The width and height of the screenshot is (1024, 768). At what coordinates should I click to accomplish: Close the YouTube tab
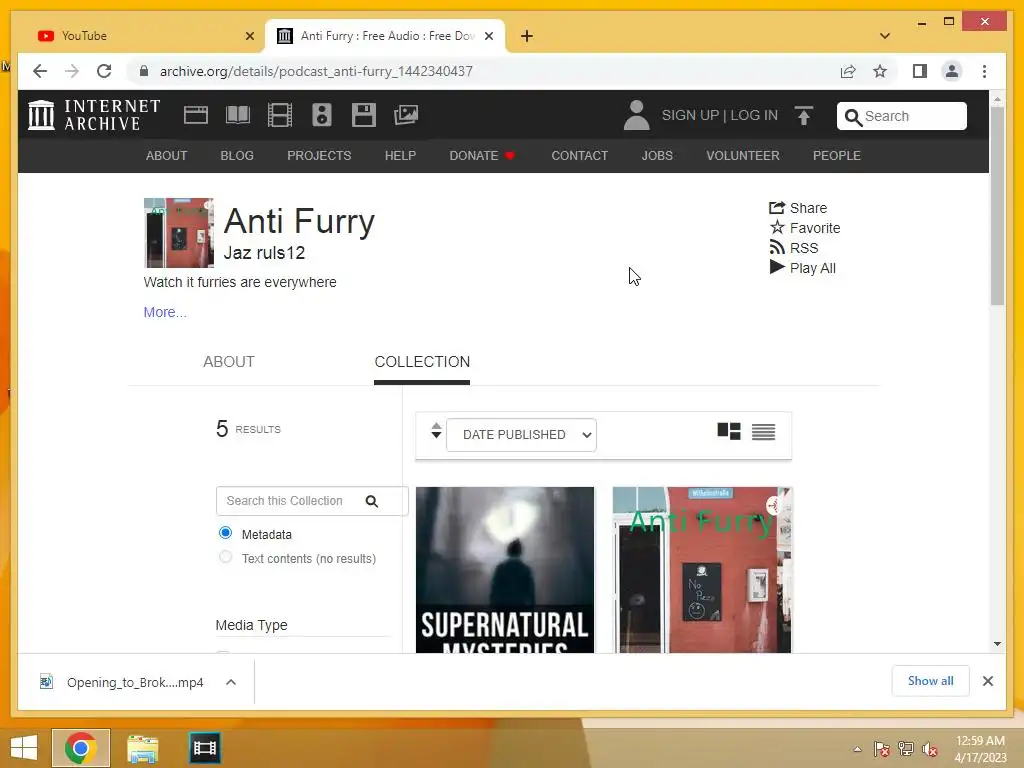tap(249, 36)
